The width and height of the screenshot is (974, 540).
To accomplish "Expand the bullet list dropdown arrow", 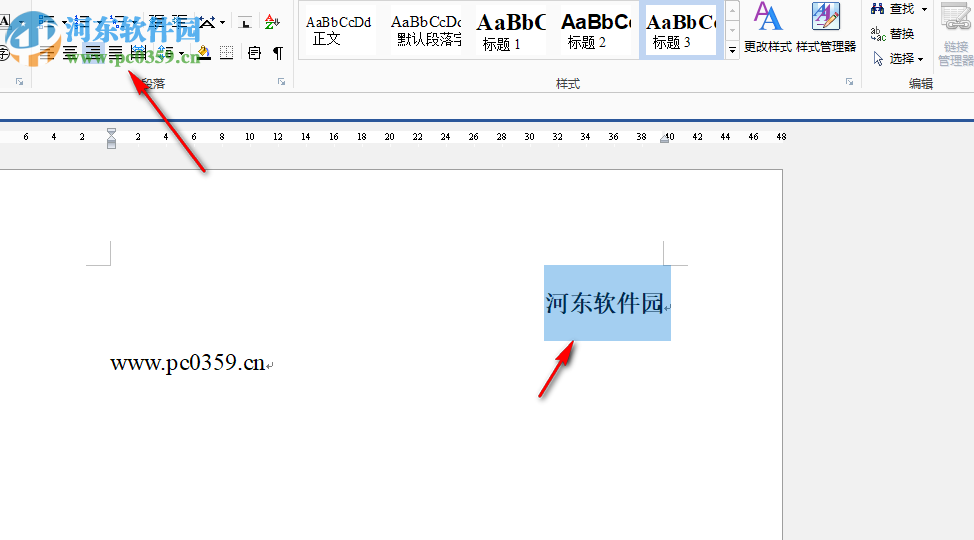I will pos(64,23).
